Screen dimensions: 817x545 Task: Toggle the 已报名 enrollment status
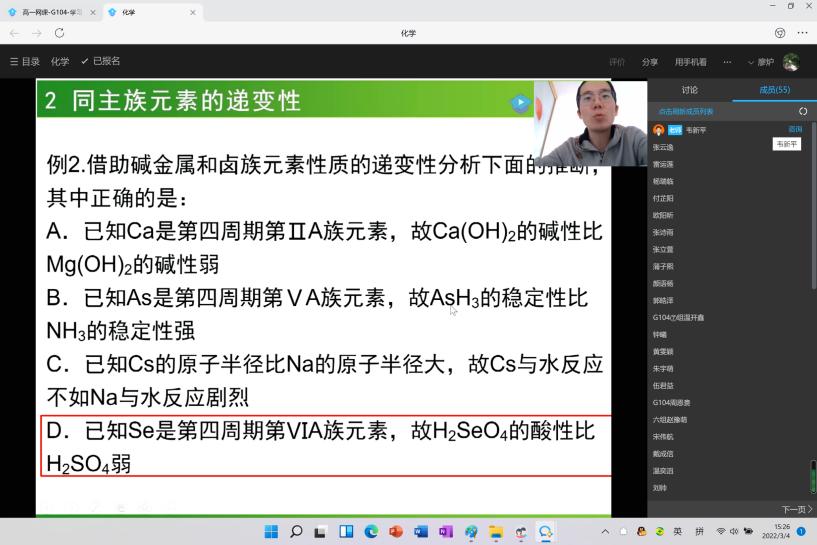click(100, 61)
